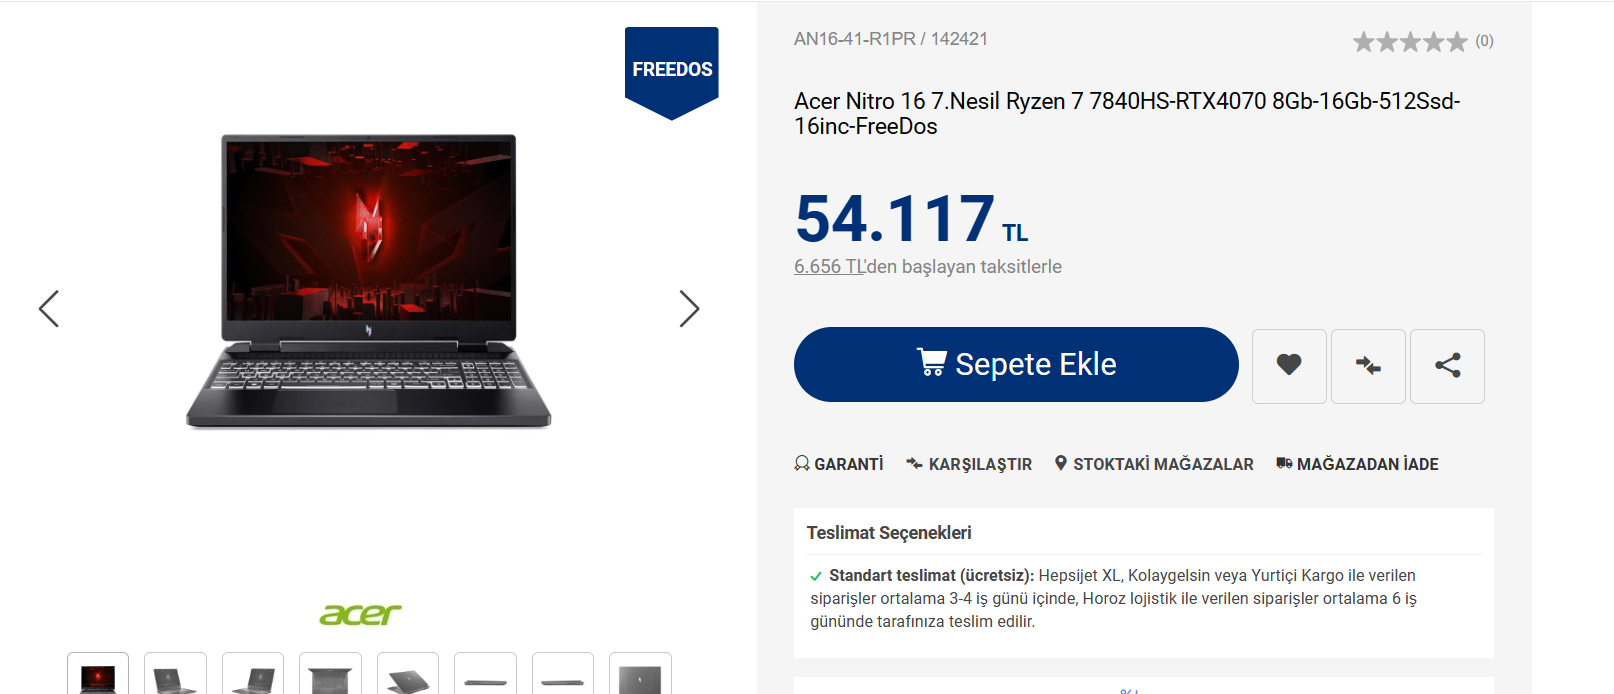Click the main laptop product image
Viewport: 1614px width, 694px height.
368,282
